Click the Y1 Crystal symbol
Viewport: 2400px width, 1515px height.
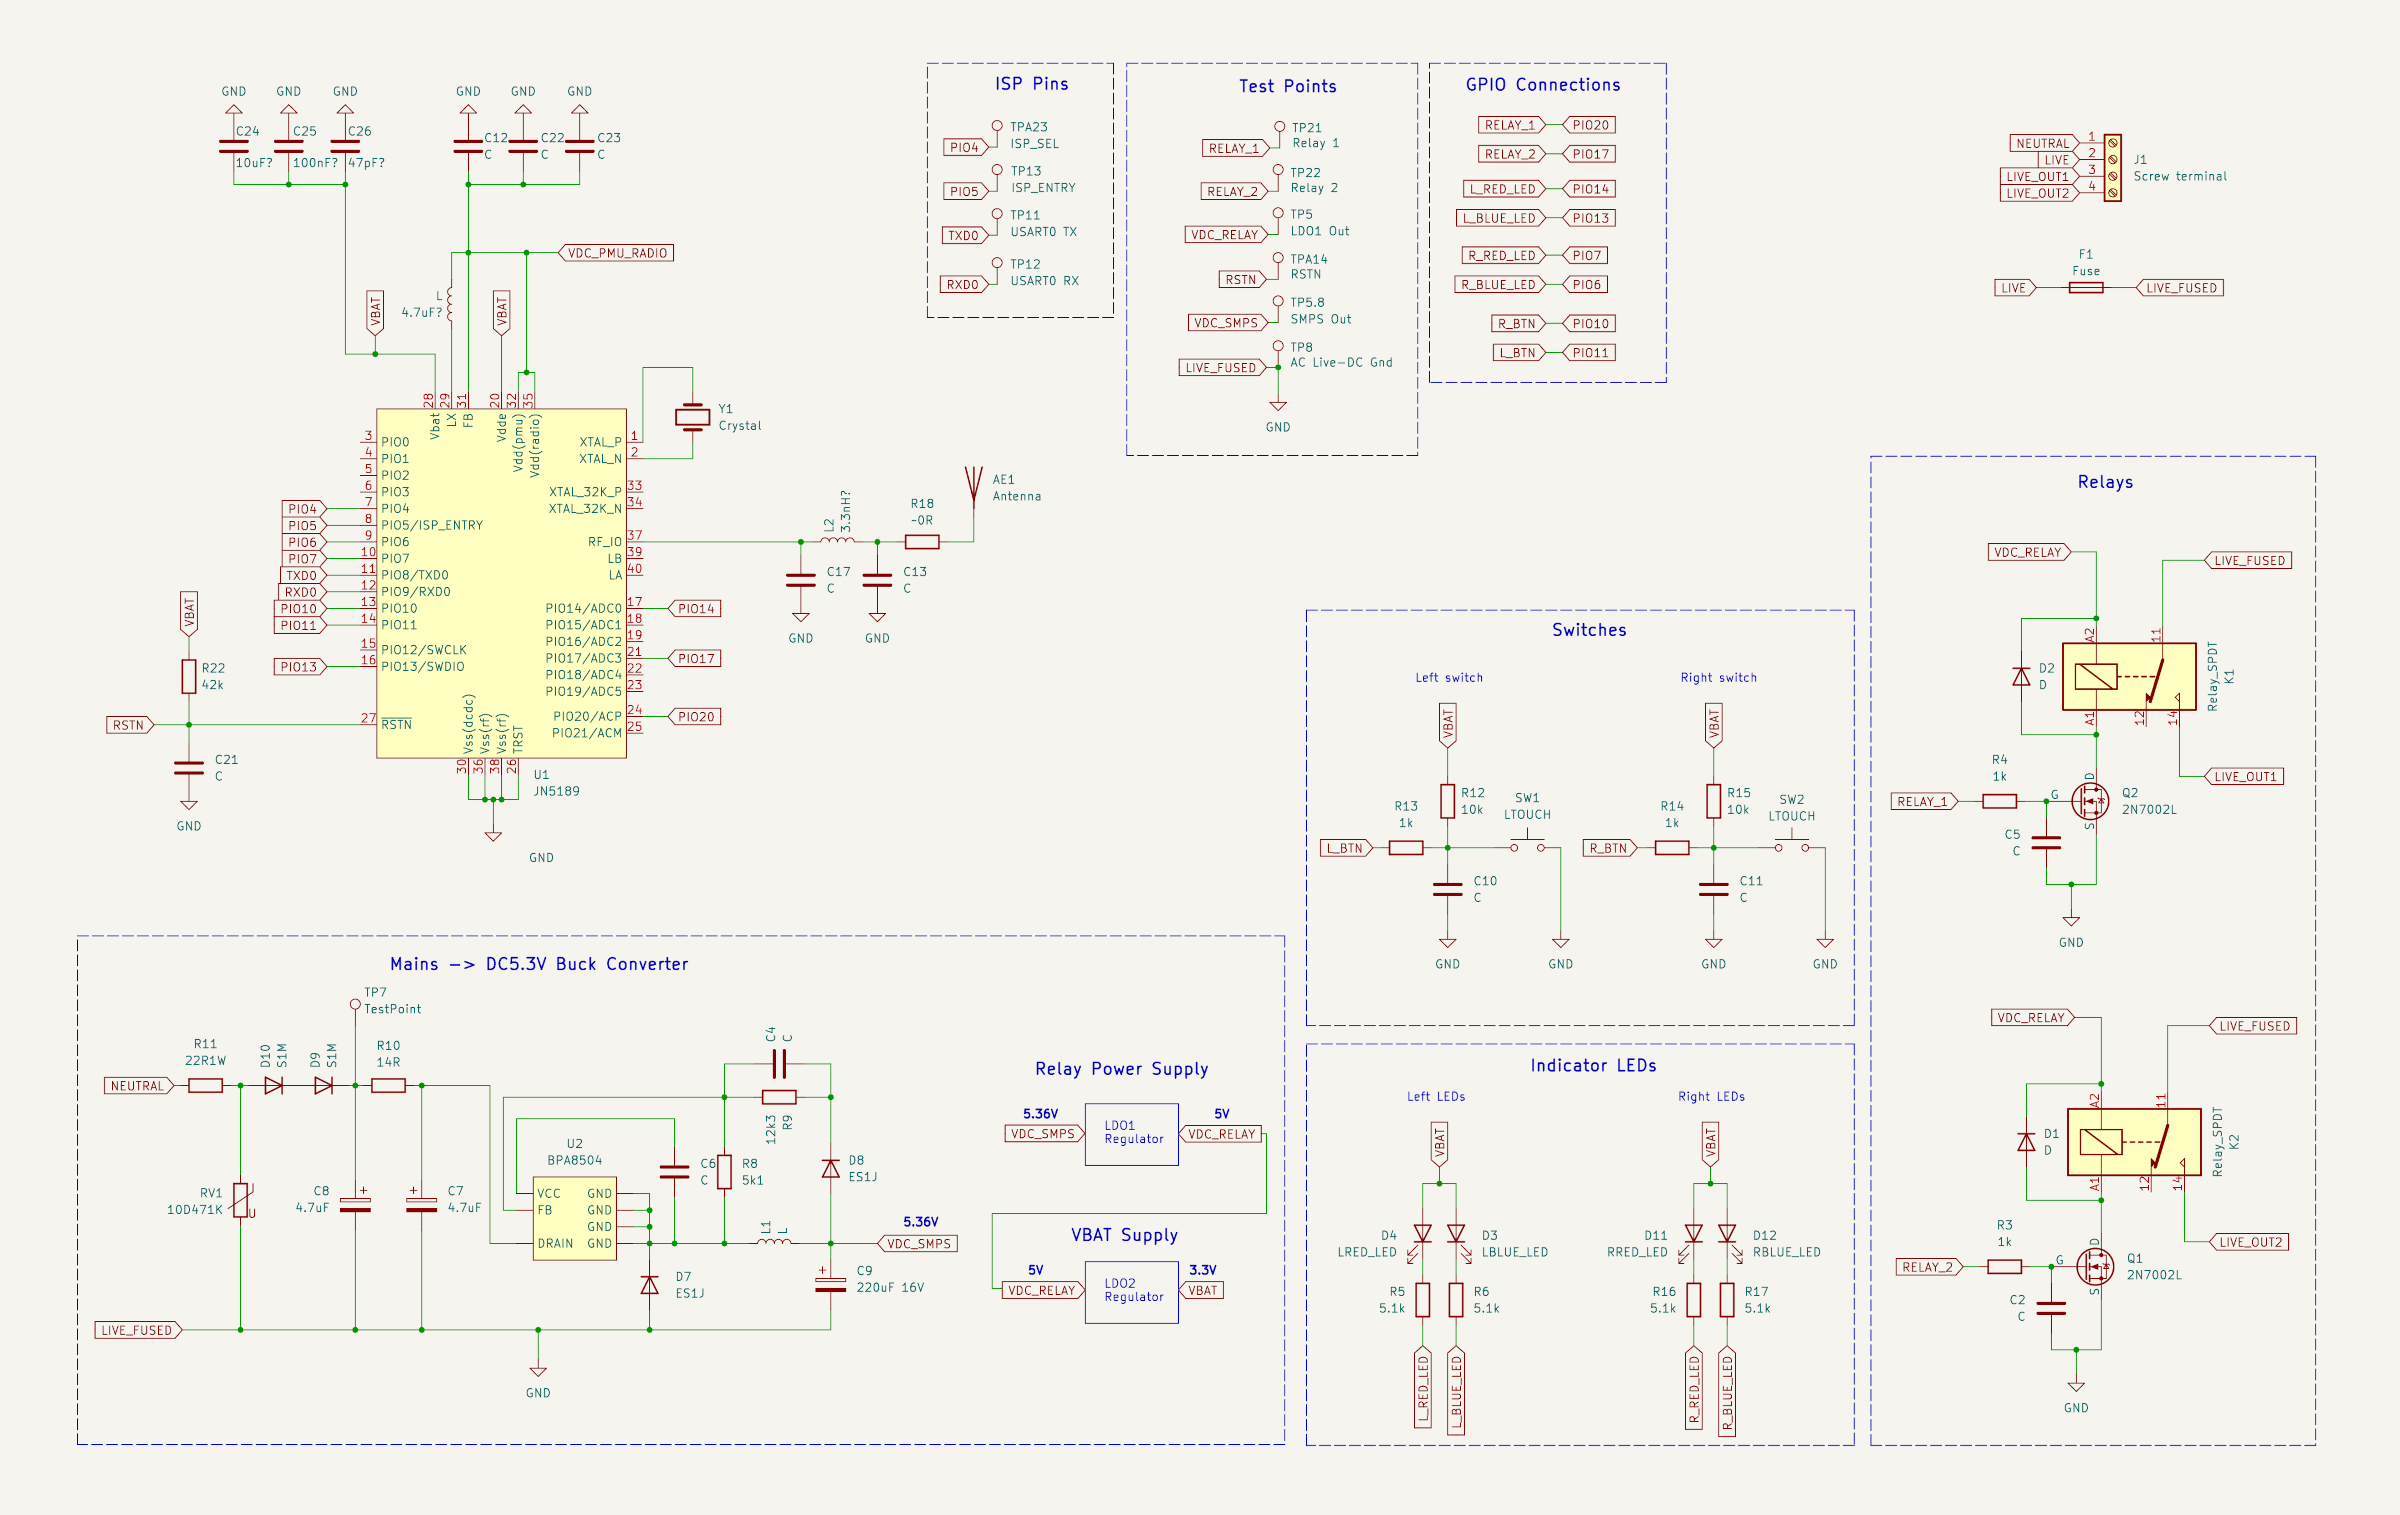point(692,416)
